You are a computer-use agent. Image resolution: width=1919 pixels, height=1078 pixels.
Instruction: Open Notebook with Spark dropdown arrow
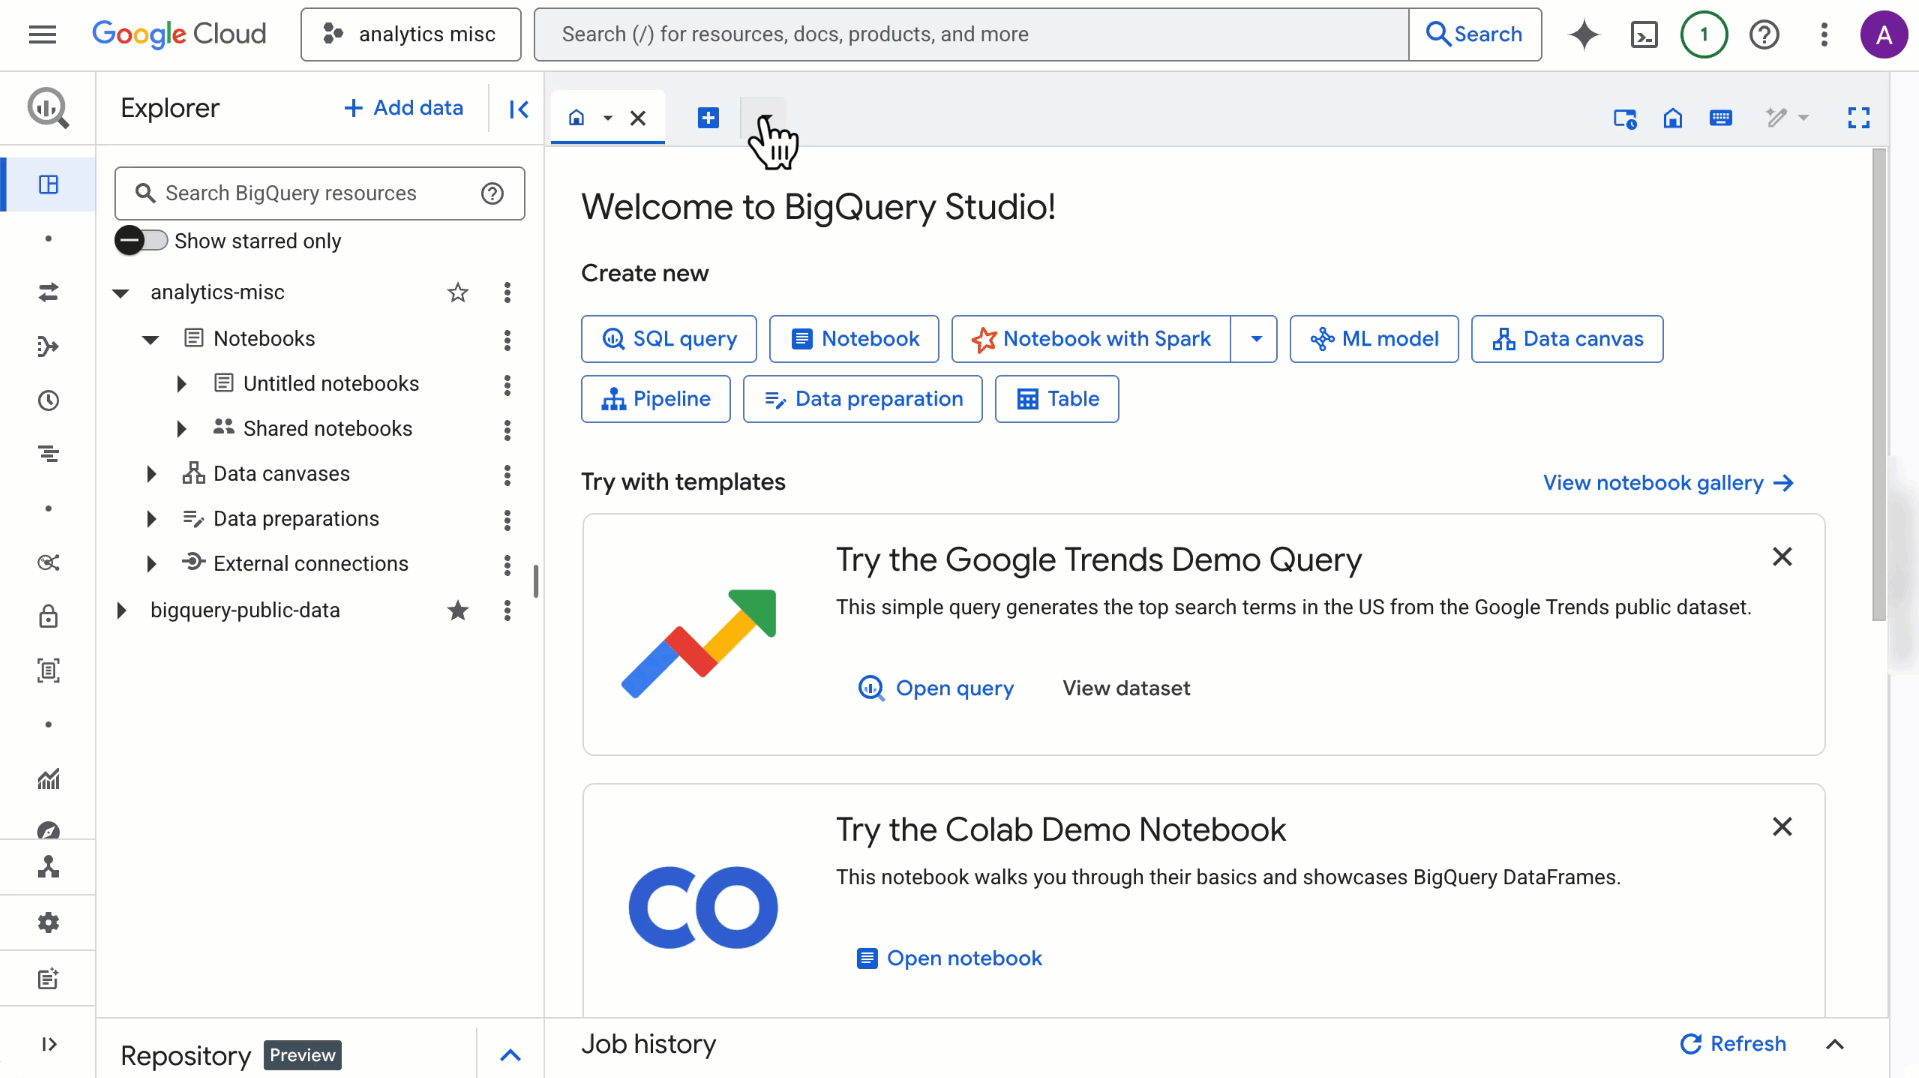click(1256, 339)
